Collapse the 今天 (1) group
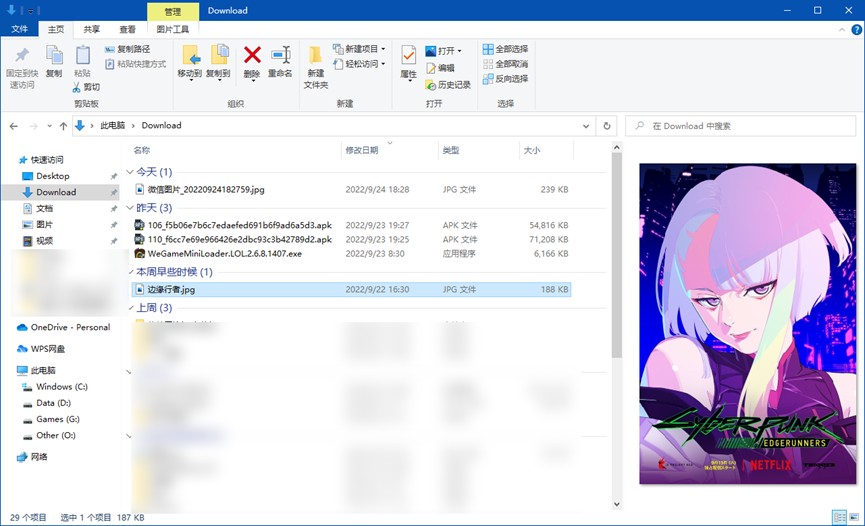Viewport: 865px width, 526px height. pyautogui.click(x=129, y=172)
